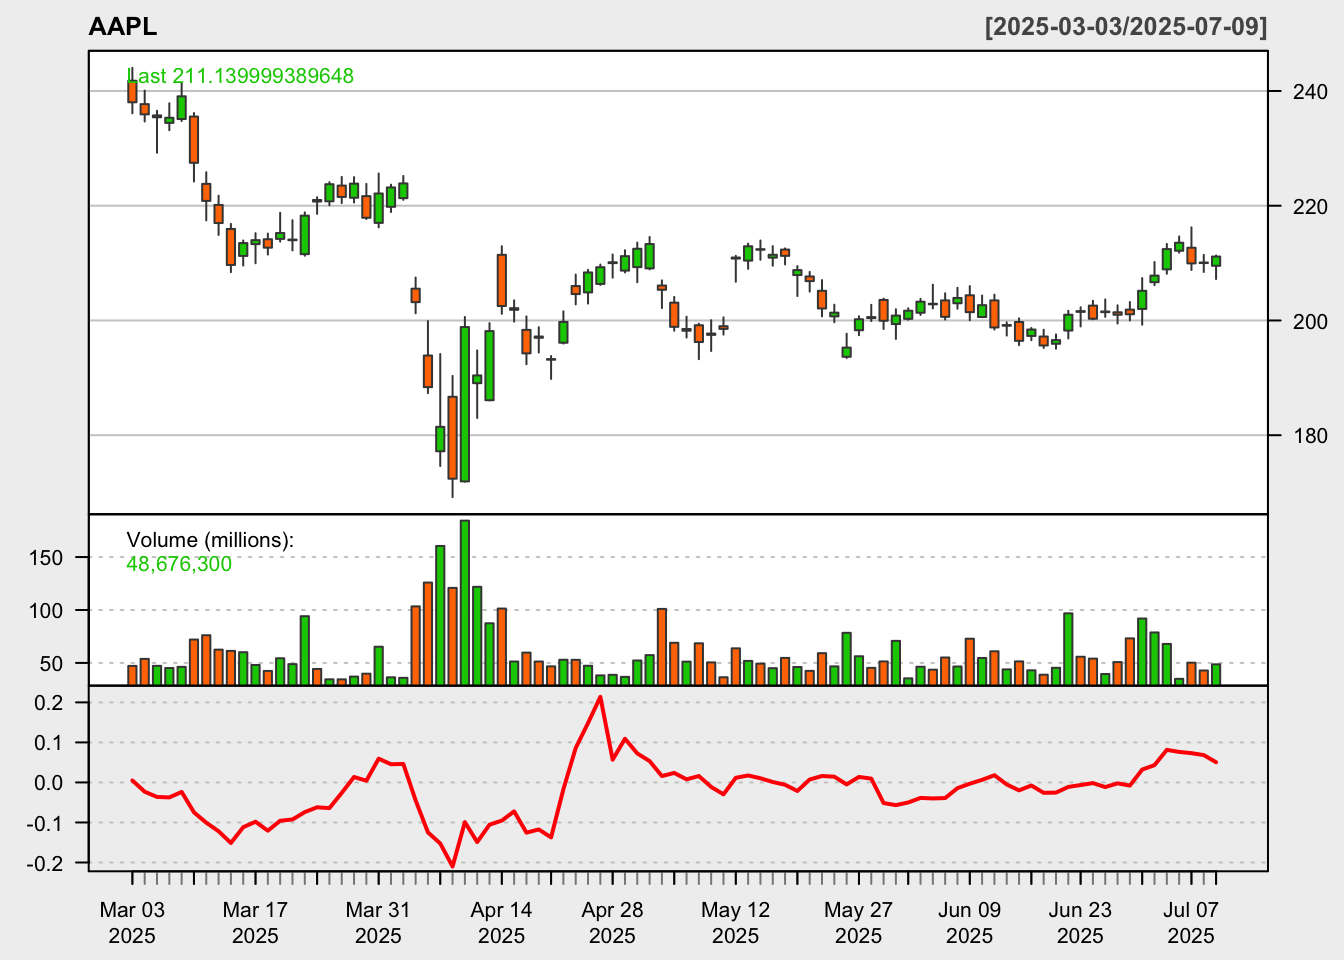Image resolution: width=1344 pixels, height=960 pixels.
Task: Click the 240 price axis label
Action: [x=1311, y=92]
